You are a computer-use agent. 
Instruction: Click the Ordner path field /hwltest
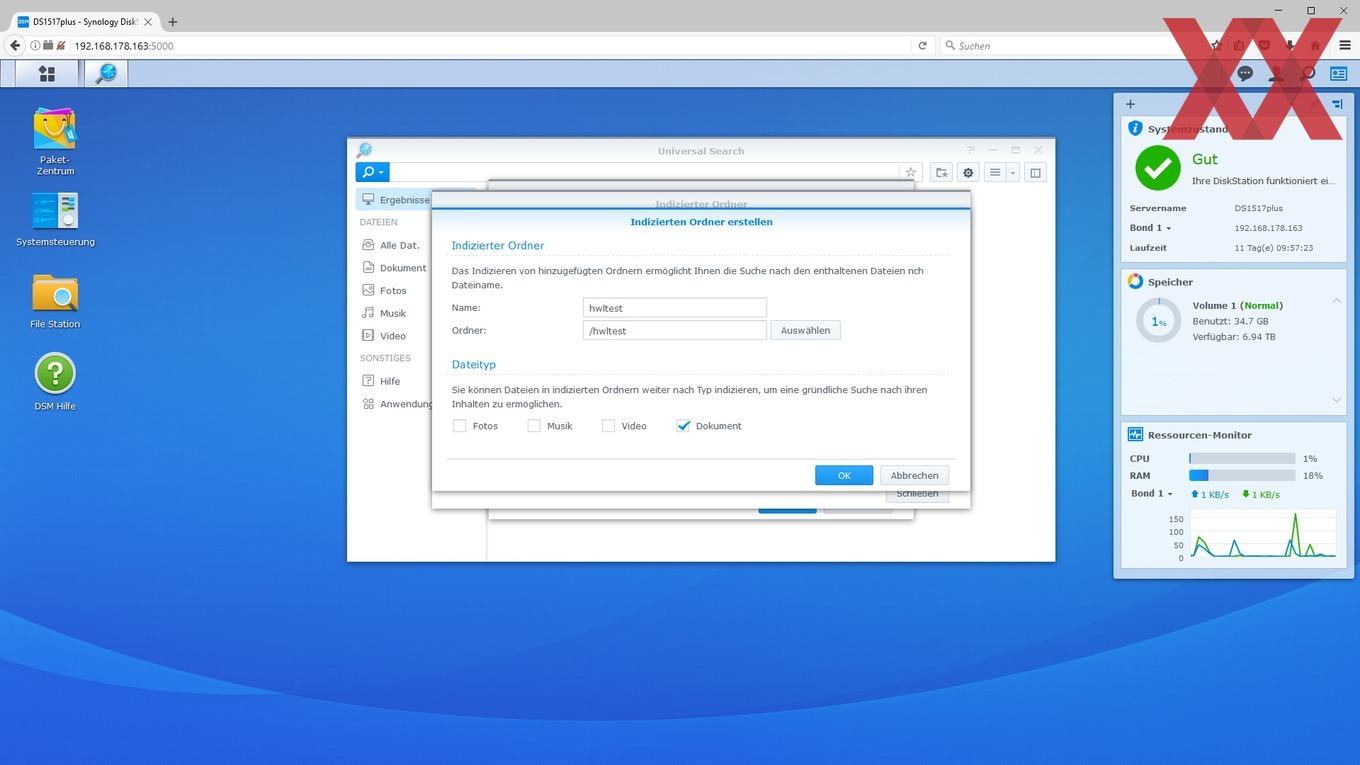point(675,330)
